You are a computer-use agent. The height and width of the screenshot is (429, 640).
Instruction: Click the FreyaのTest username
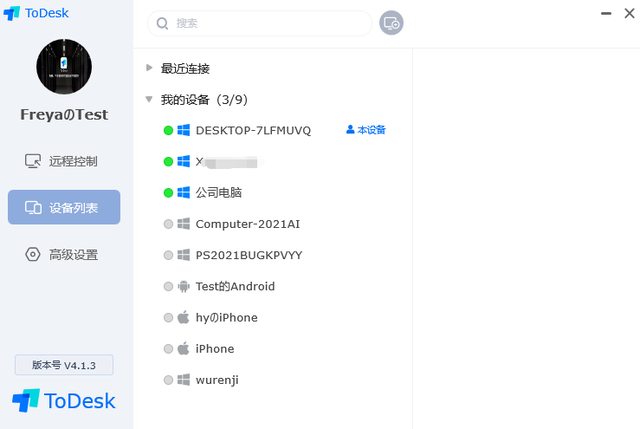point(64,115)
